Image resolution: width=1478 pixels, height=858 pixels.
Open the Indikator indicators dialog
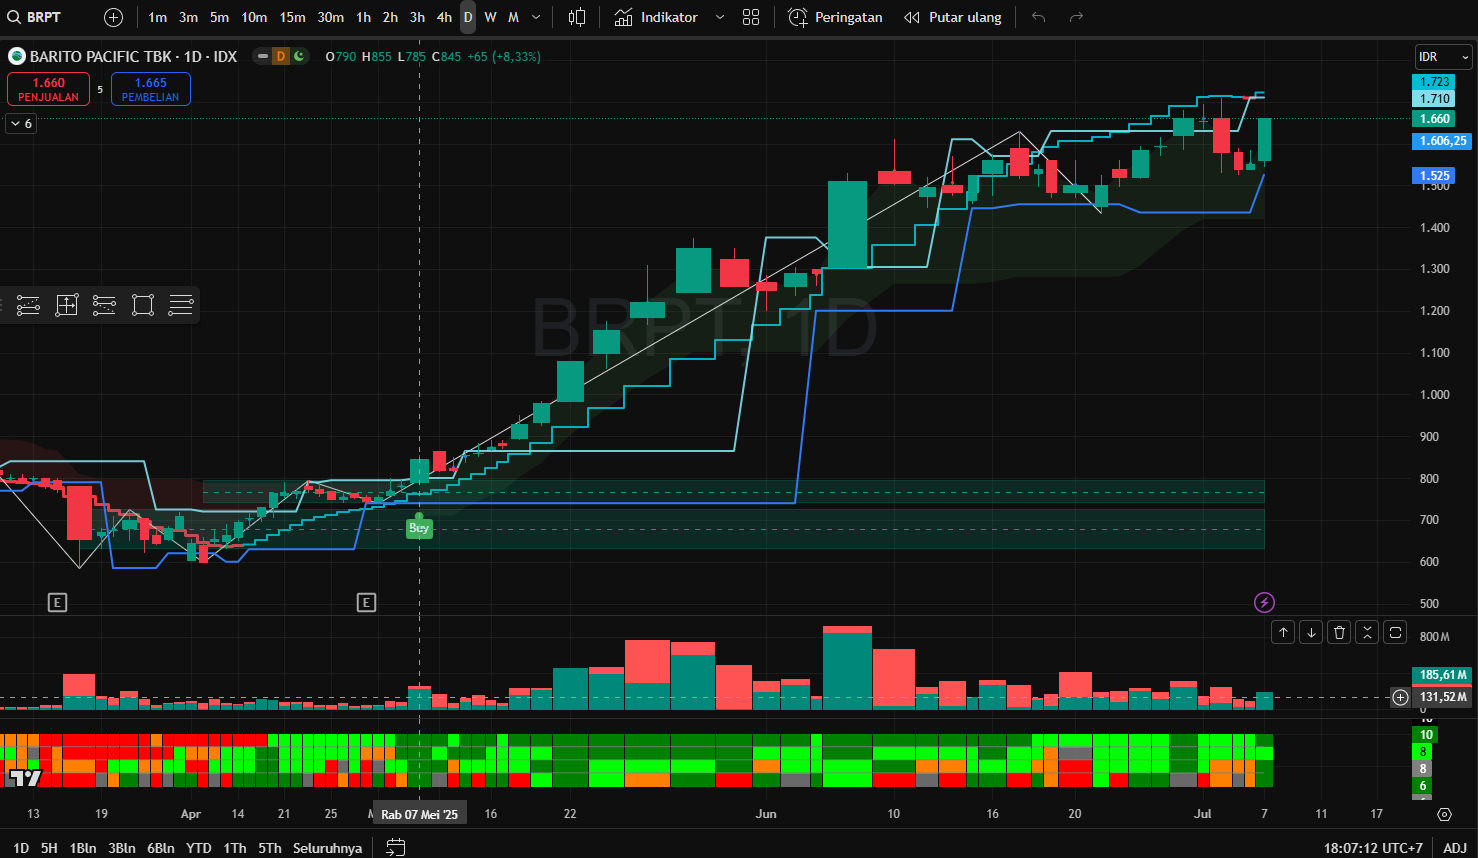pyautogui.click(x=656, y=17)
